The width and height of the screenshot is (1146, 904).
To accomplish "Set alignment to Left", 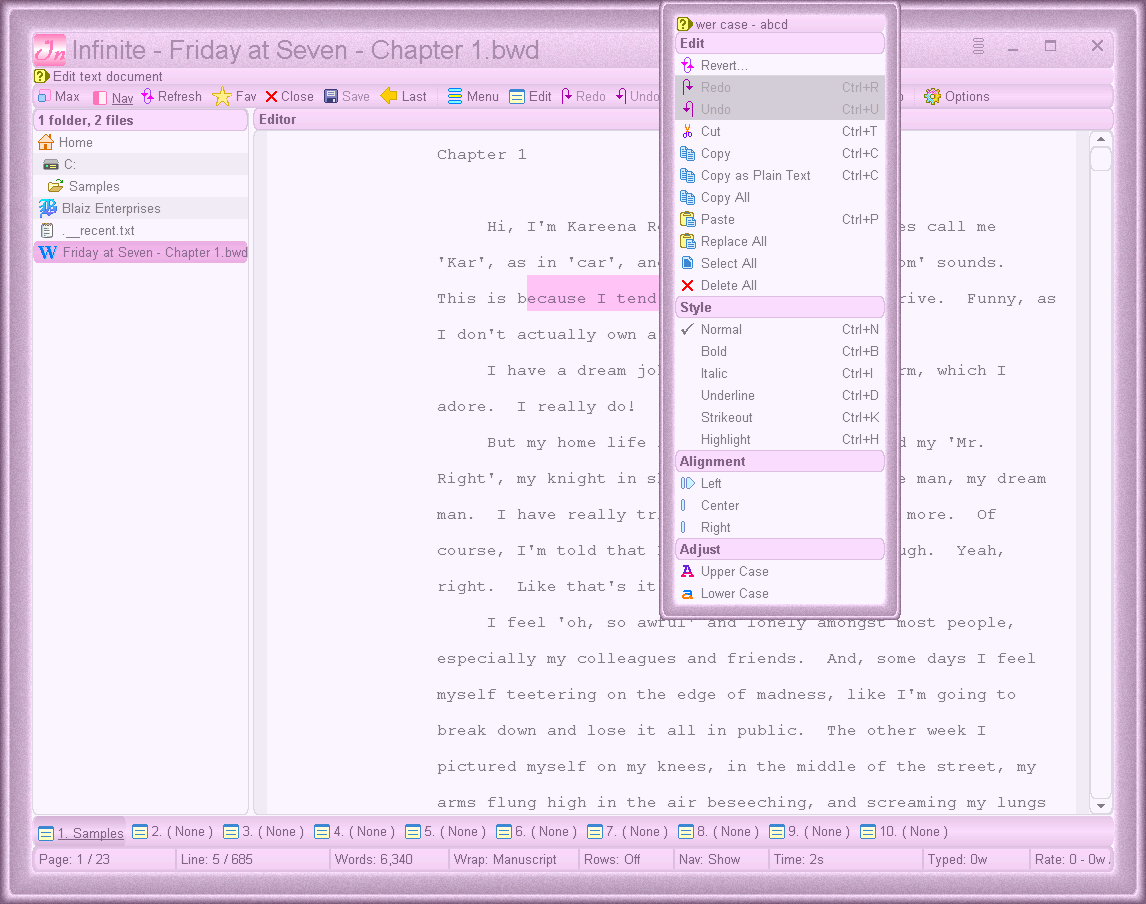I will pos(780,483).
